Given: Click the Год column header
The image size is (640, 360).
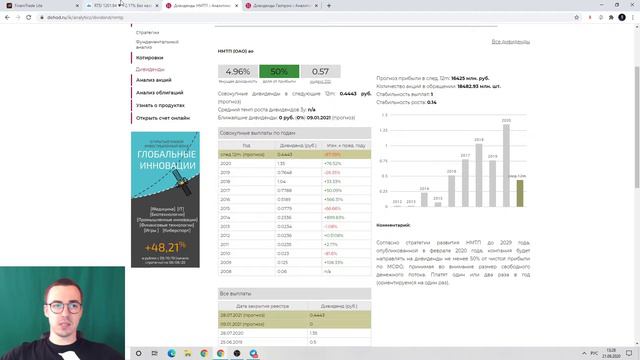Looking at the screenshot, I should (246, 146).
